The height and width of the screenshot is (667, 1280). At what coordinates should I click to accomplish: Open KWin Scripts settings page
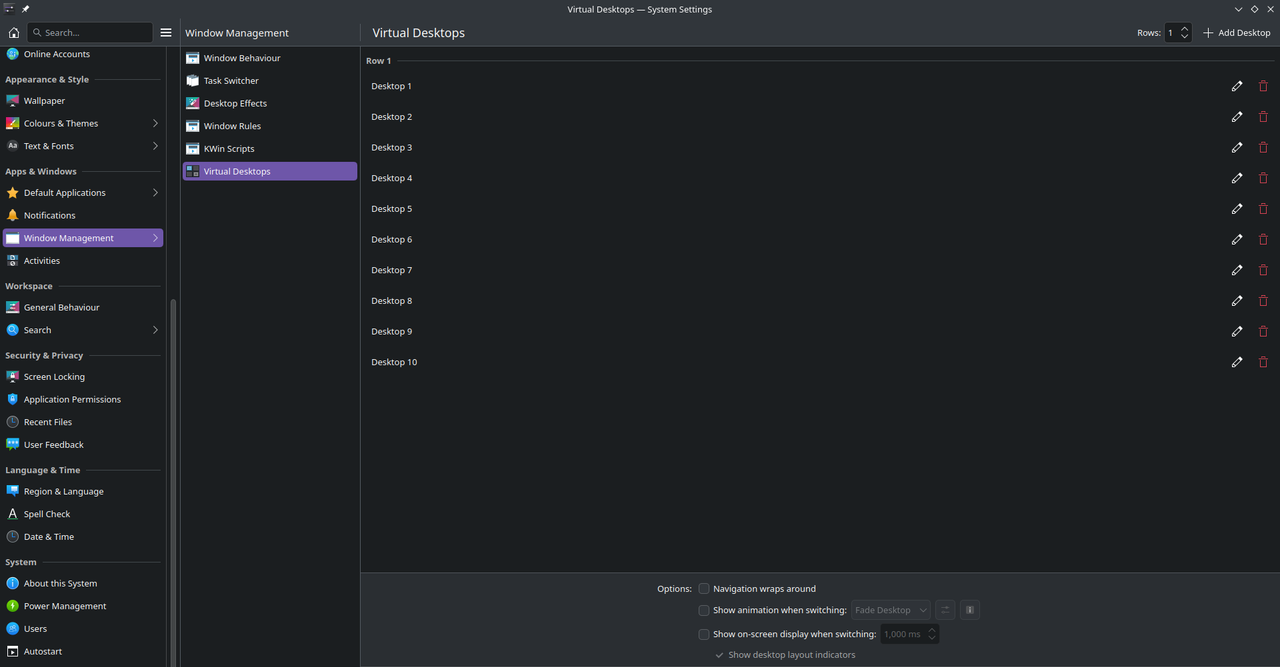tap(269, 149)
